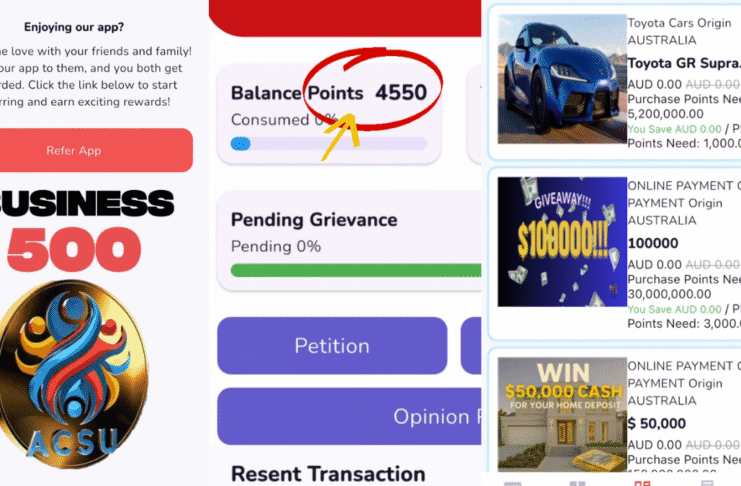The width and height of the screenshot is (741, 486).
Task: Click the Consumed points progress bar
Action: click(329, 143)
